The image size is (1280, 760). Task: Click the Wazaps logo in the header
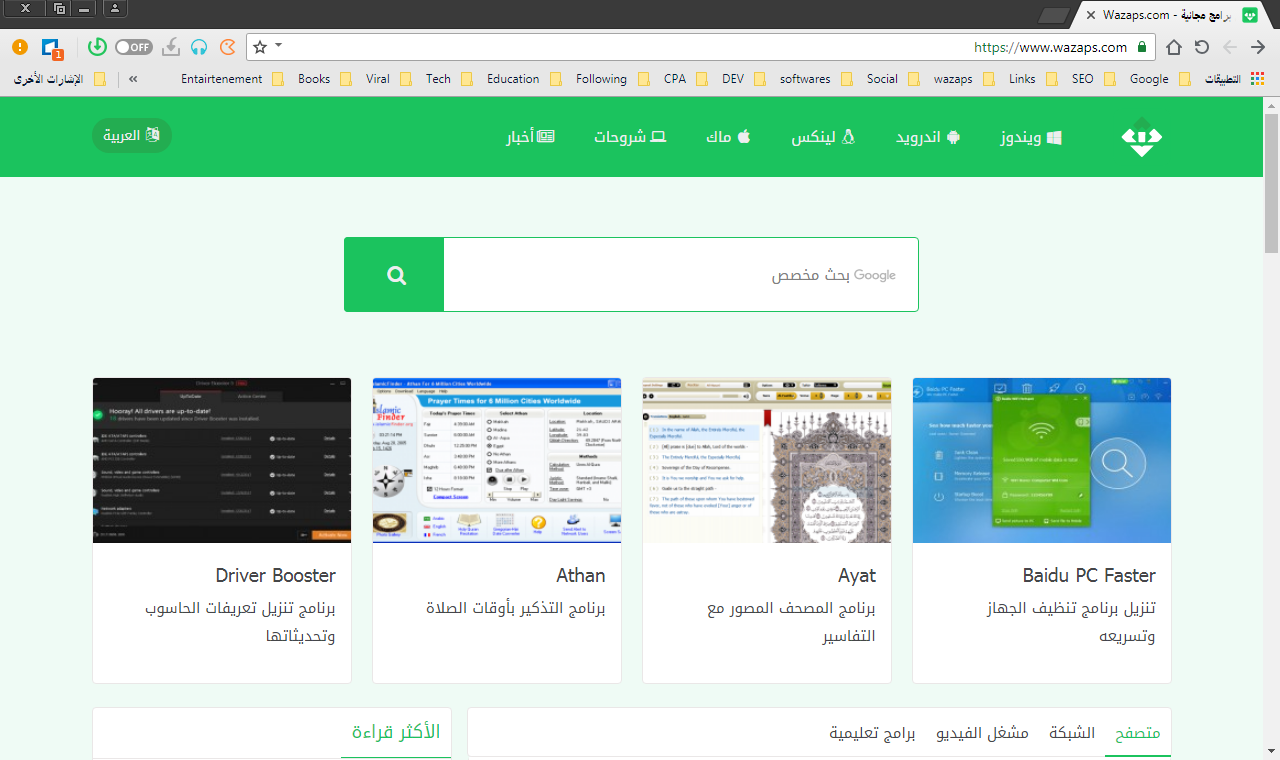pyautogui.click(x=1141, y=138)
